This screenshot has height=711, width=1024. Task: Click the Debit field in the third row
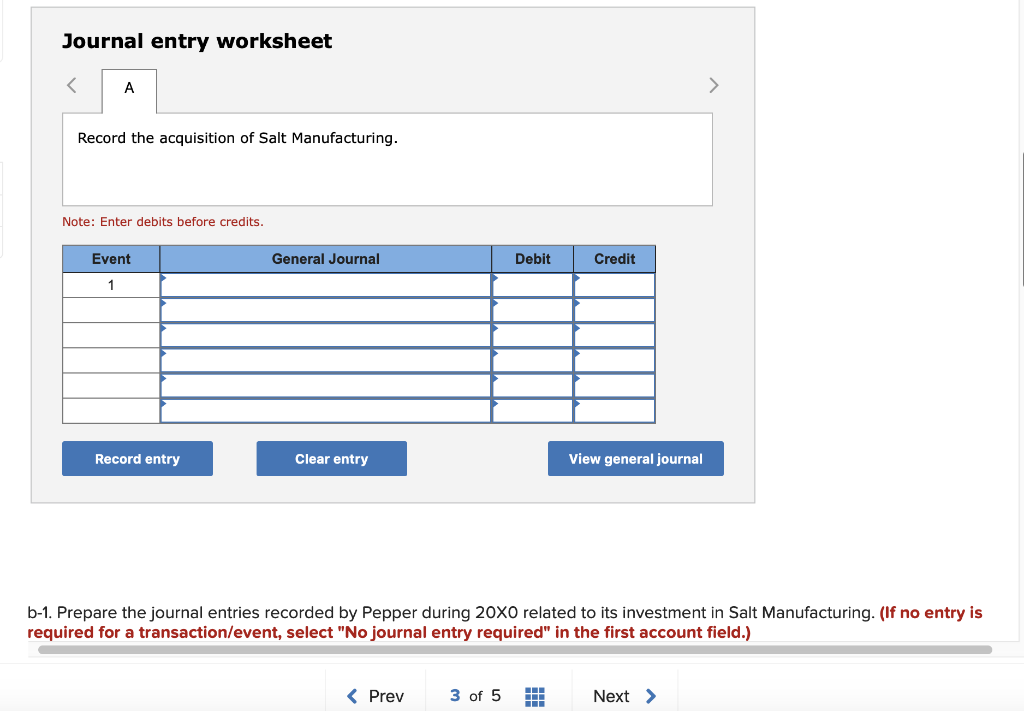pos(532,335)
